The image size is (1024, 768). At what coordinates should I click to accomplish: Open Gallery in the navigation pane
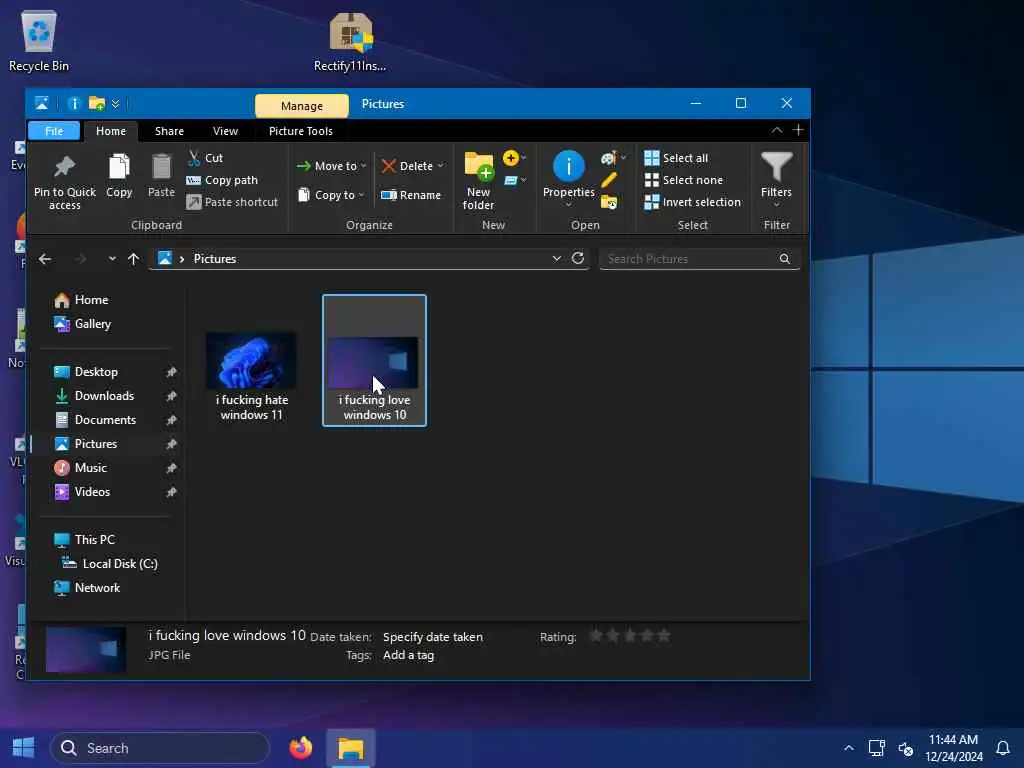[83, 324]
